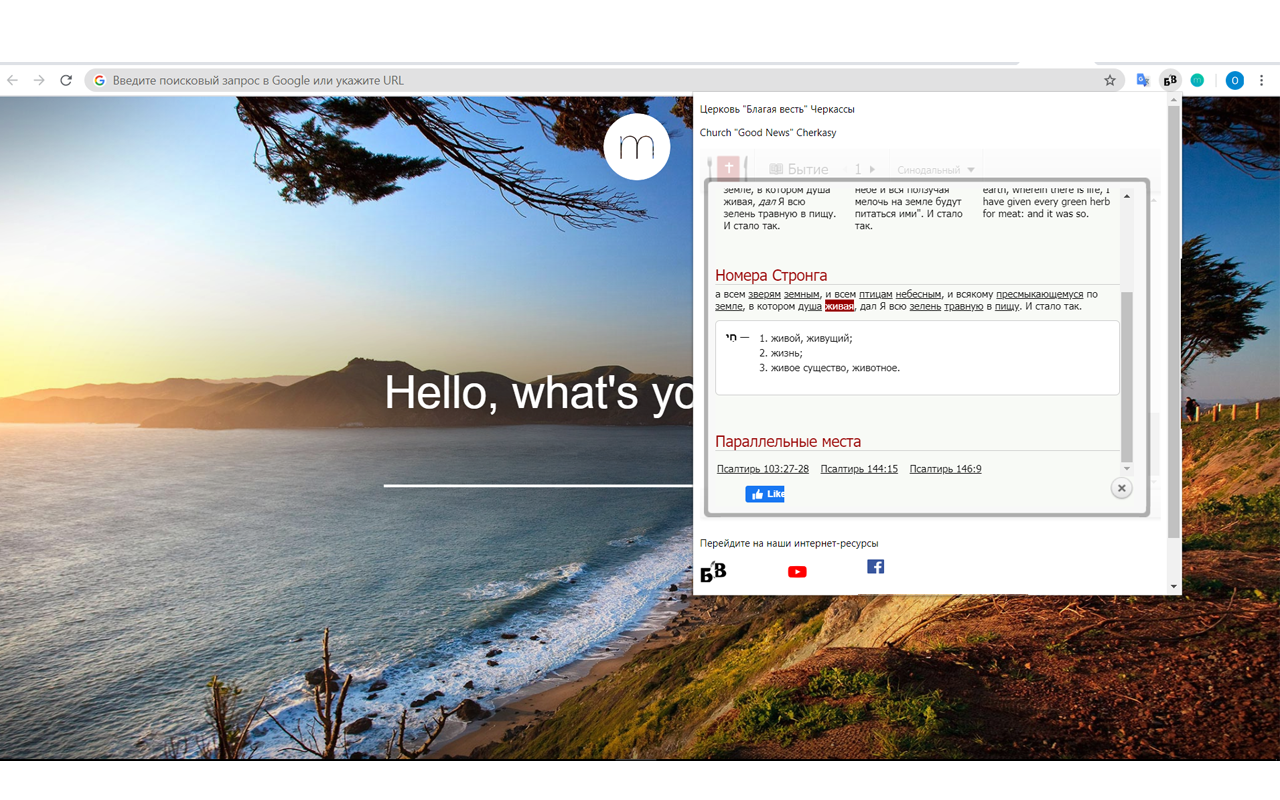Click the pink cross Bible icon
This screenshot has height=800, width=1280.
(729, 168)
